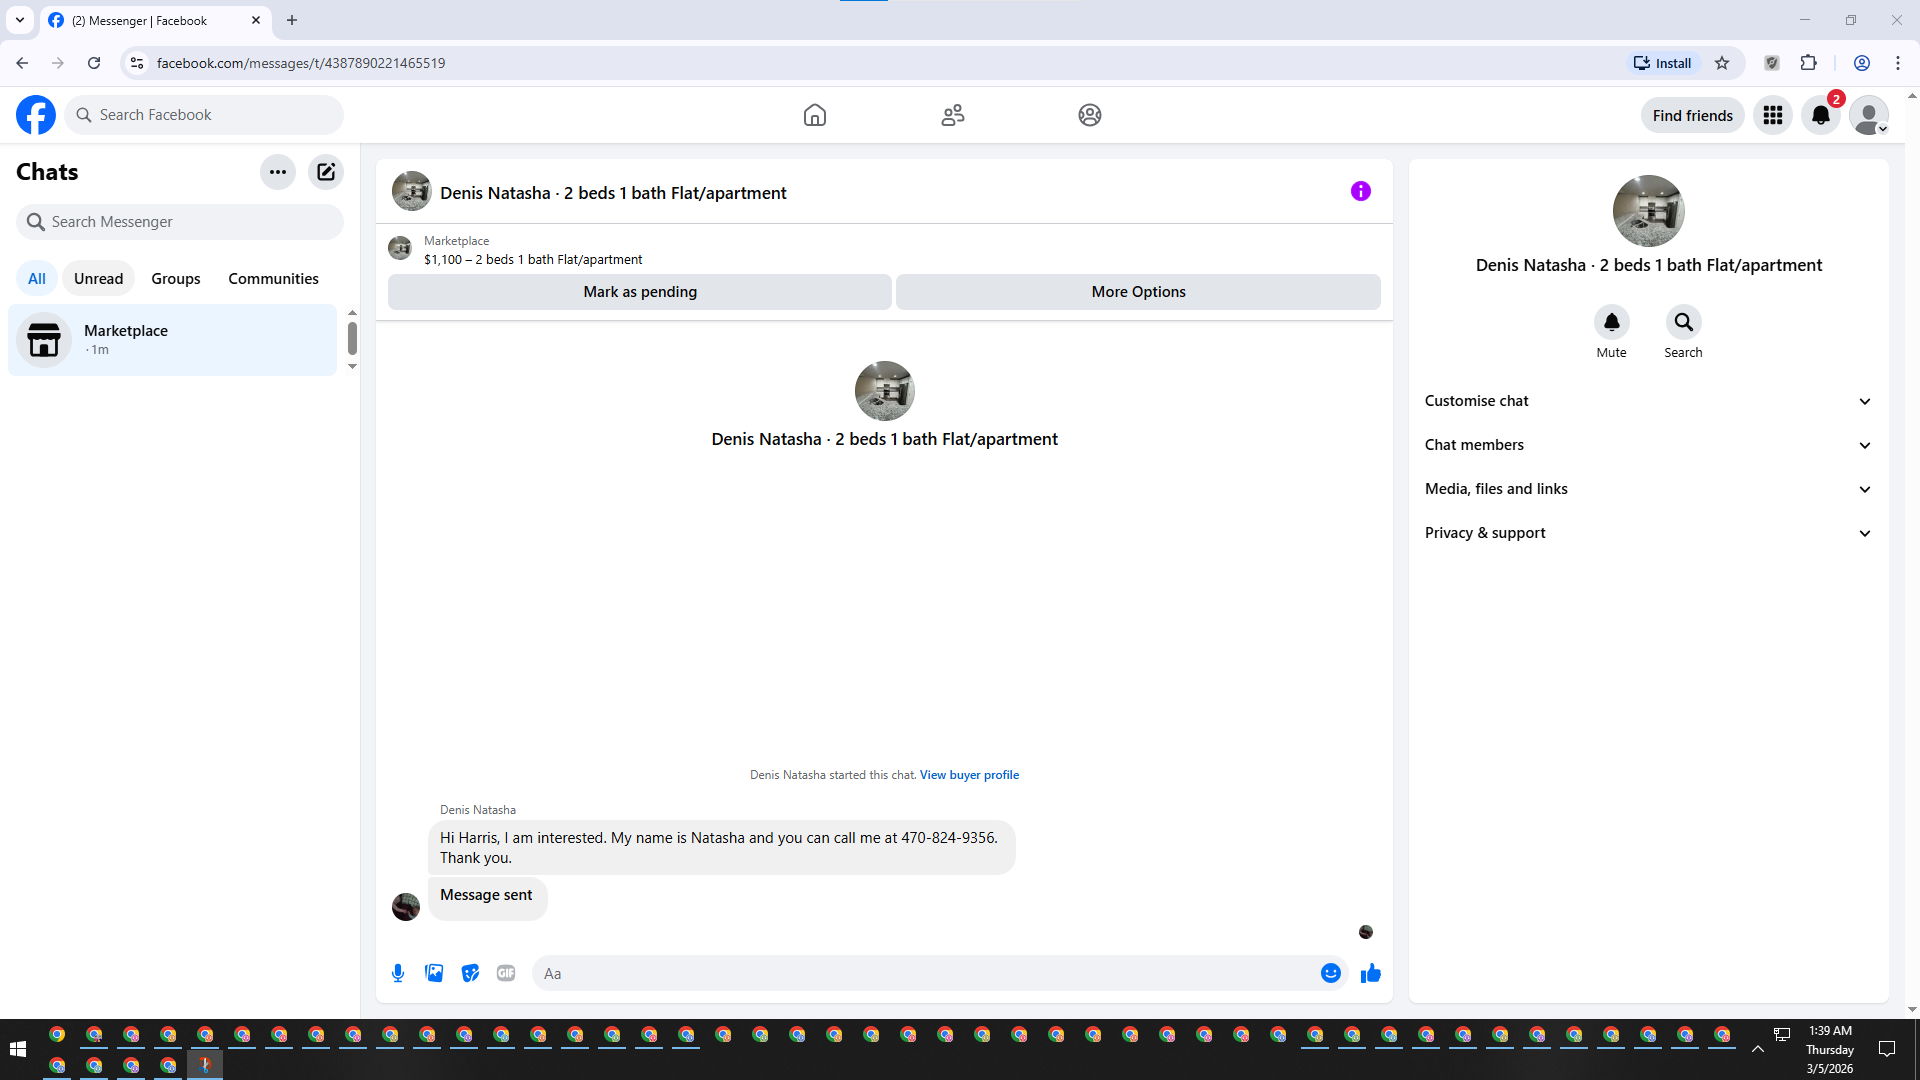Open Chrome's three-dot menu
This screenshot has height=1080, width=1920.
pyautogui.click(x=1898, y=63)
